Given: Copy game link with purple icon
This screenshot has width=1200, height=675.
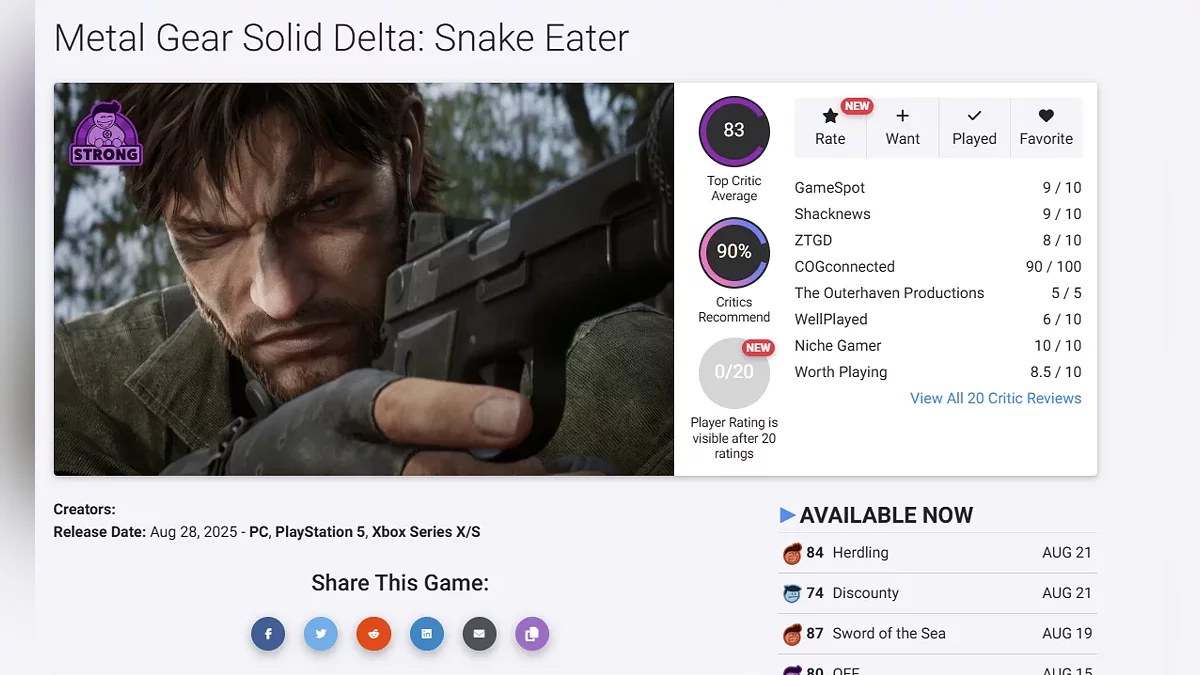Looking at the screenshot, I should pyautogui.click(x=532, y=634).
